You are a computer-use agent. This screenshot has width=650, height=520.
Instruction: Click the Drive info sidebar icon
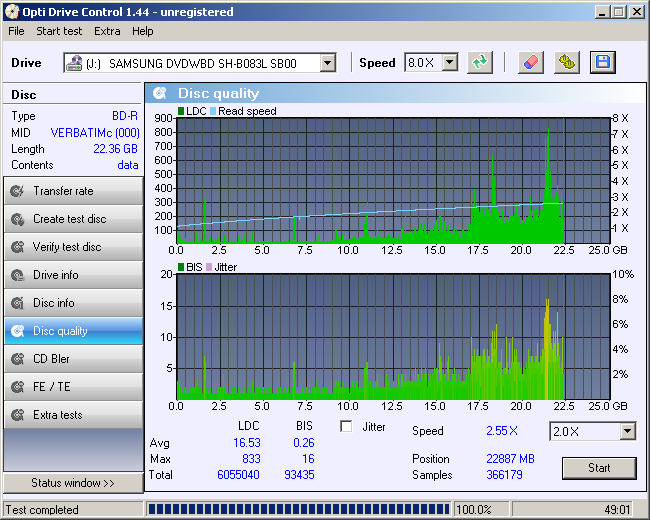point(17,275)
